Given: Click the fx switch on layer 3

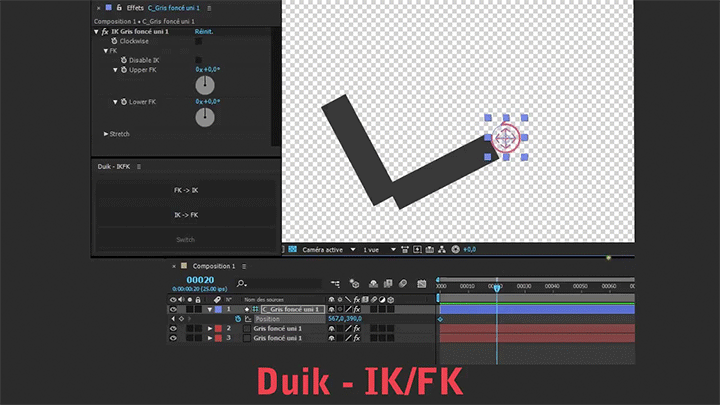Looking at the screenshot, I should (357, 338).
